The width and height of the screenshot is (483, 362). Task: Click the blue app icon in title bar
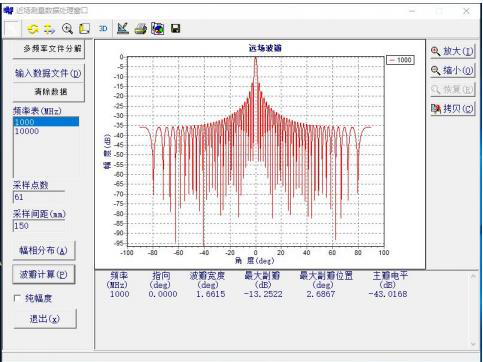[x=8, y=11]
